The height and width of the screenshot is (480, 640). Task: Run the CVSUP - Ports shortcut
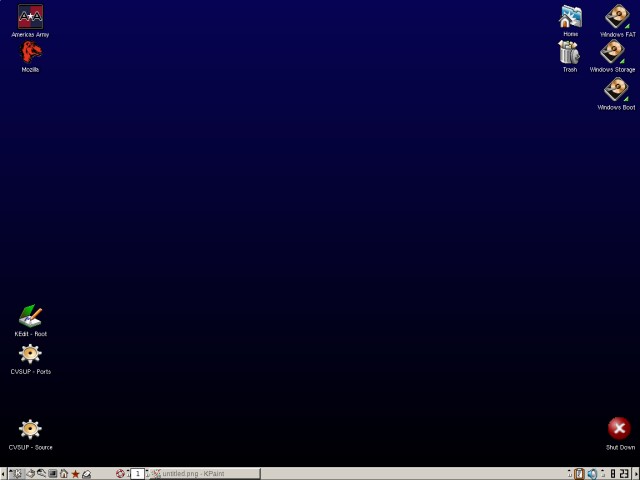pos(30,354)
